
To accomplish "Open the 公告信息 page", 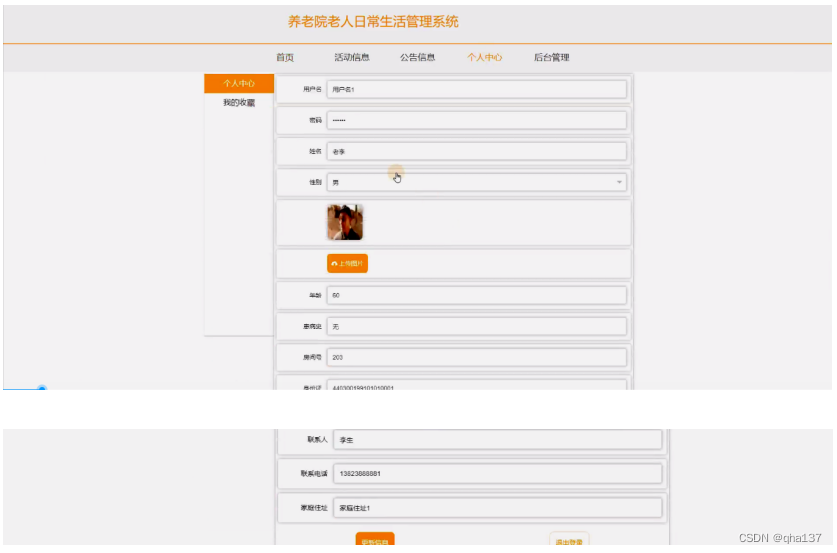I will pos(417,57).
